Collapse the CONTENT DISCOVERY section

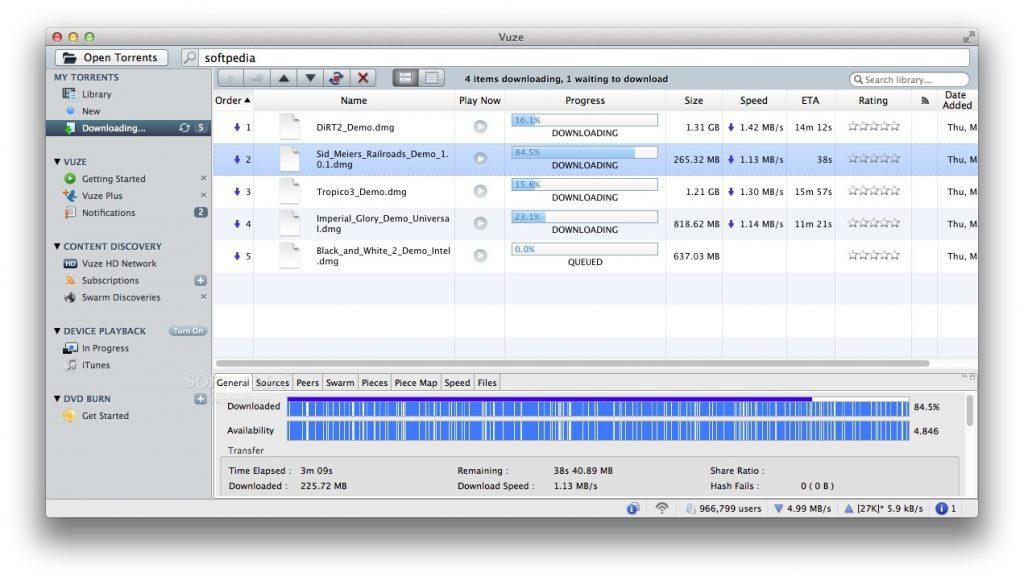[x=57, y=246]
